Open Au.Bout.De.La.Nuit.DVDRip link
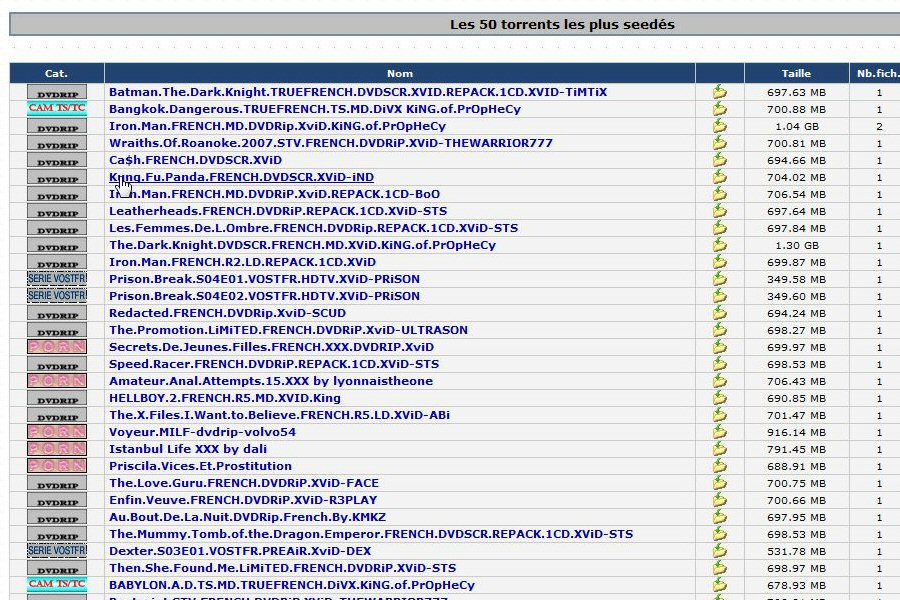900x600 pixels. [x=247, y=517]
